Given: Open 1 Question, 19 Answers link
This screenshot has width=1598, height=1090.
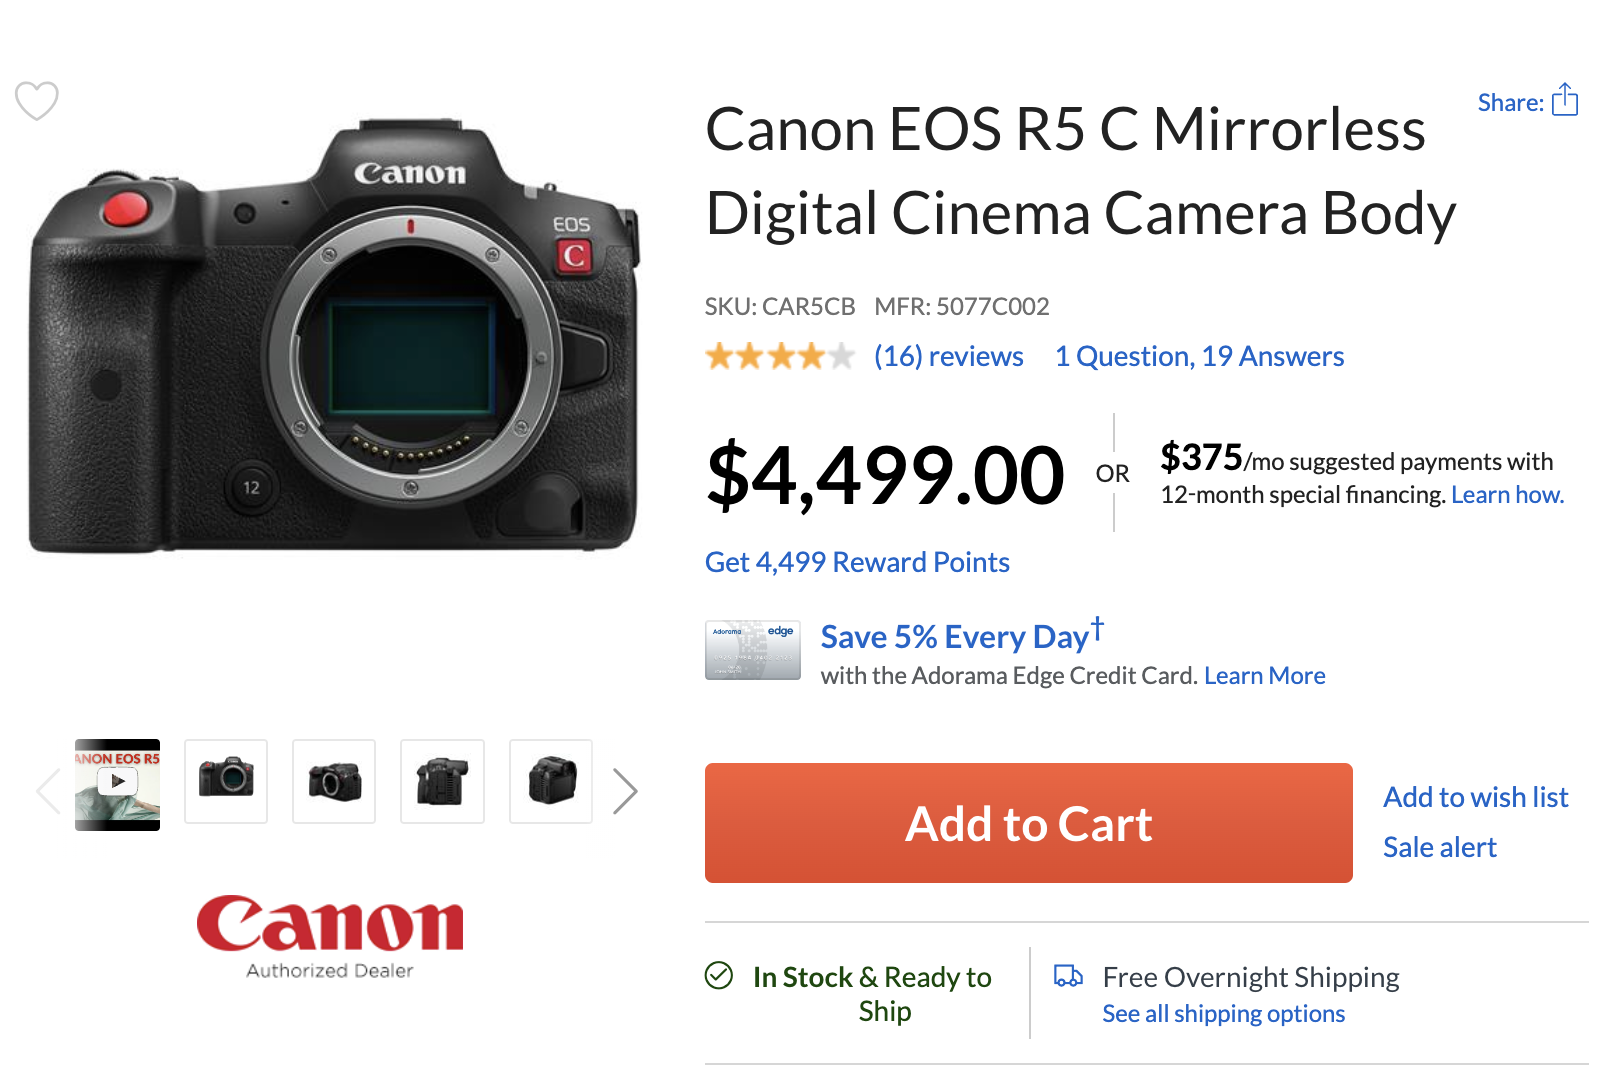Looking at the screenshot, I should [x=1199, y=356].
